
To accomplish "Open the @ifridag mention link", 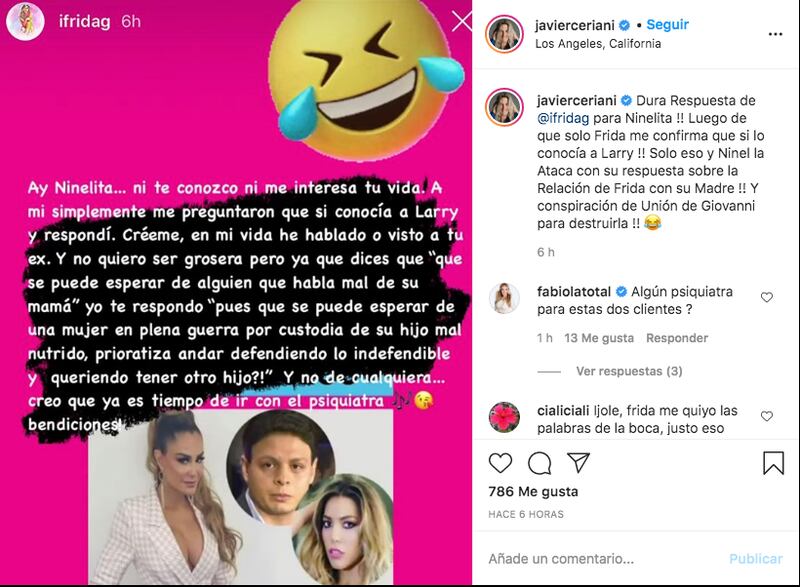I will pyautogui.click(x=563, y=118).
